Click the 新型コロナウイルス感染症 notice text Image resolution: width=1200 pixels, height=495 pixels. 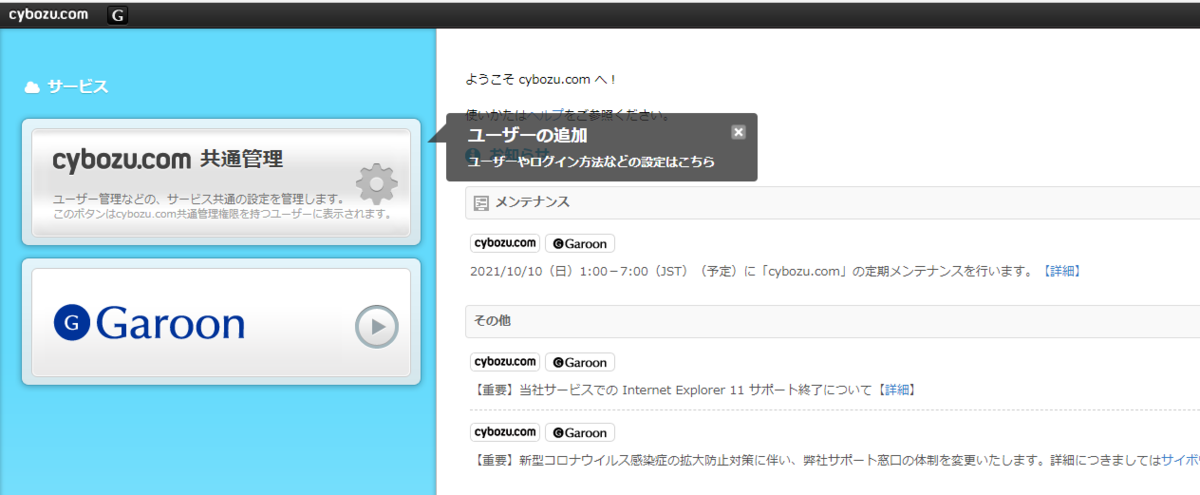(833, 461)
